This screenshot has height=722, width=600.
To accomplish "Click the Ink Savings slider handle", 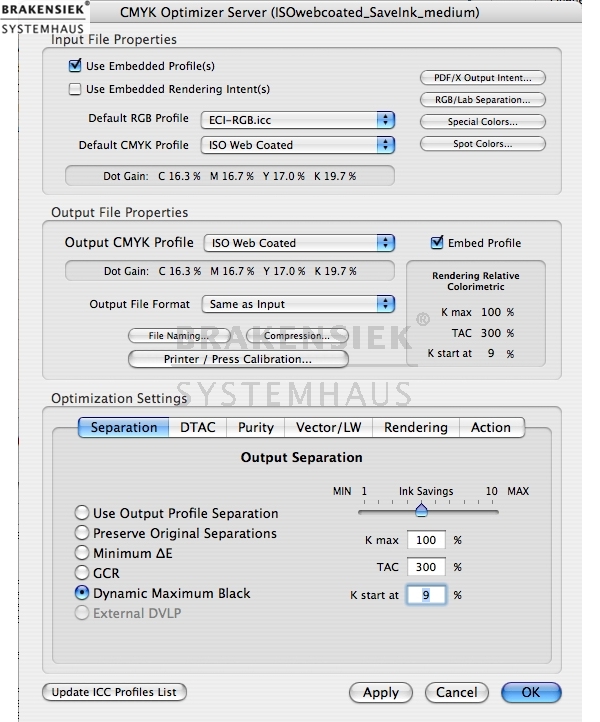I will tap(421, 510).
